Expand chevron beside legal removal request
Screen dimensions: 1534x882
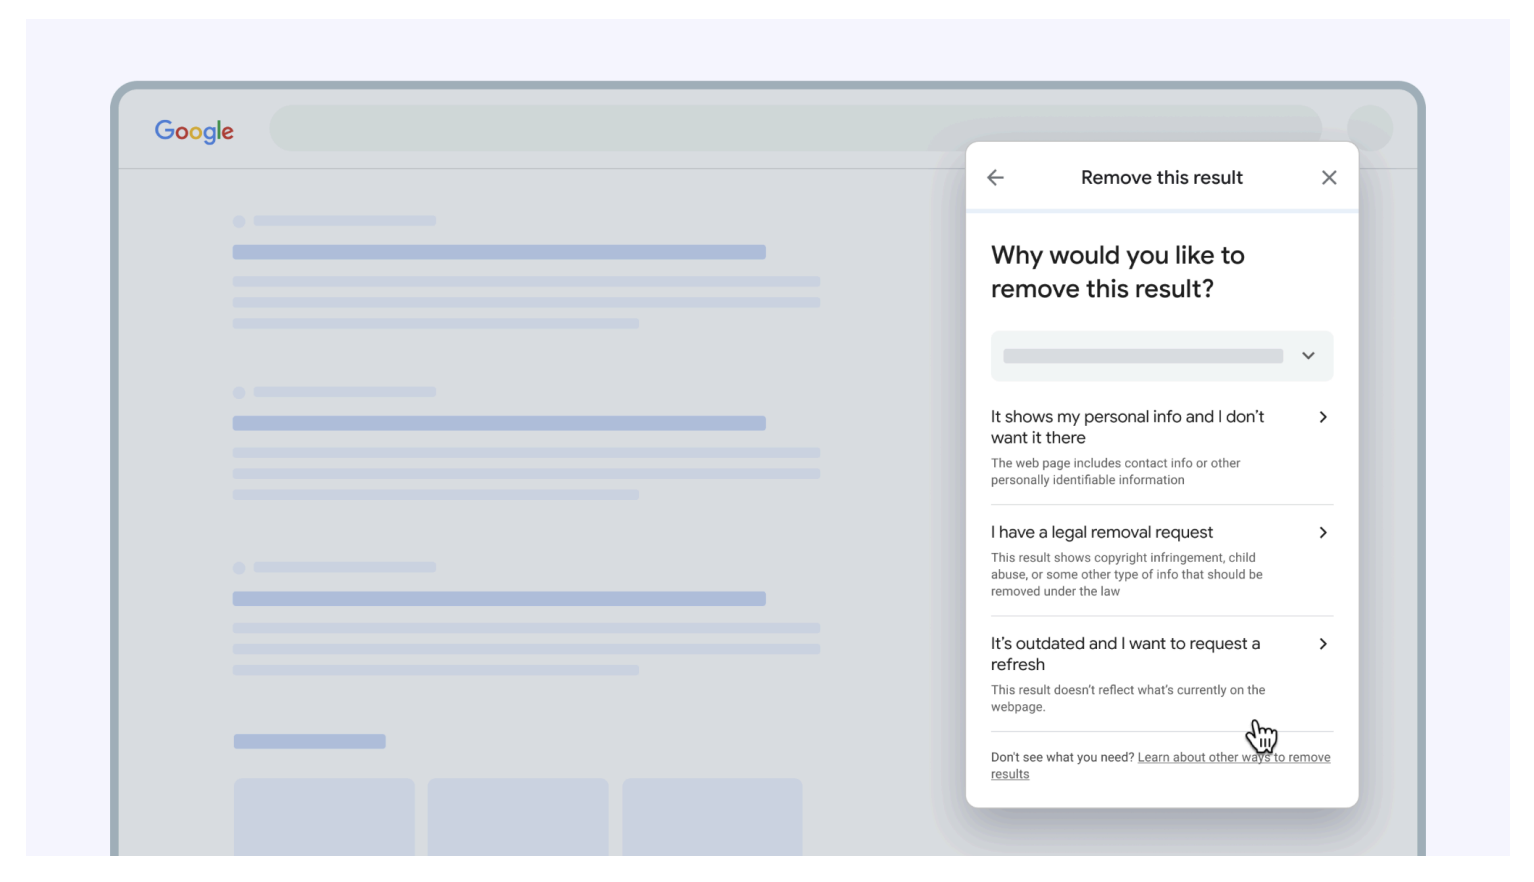pyautogui.click(x=1322, y=533)
